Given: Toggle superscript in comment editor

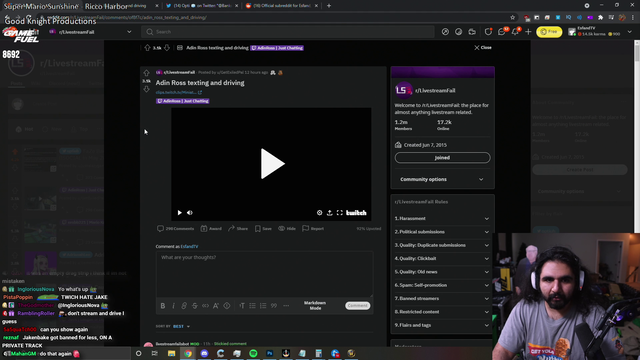Looking at the screenshot, I should tap(216, 306).
